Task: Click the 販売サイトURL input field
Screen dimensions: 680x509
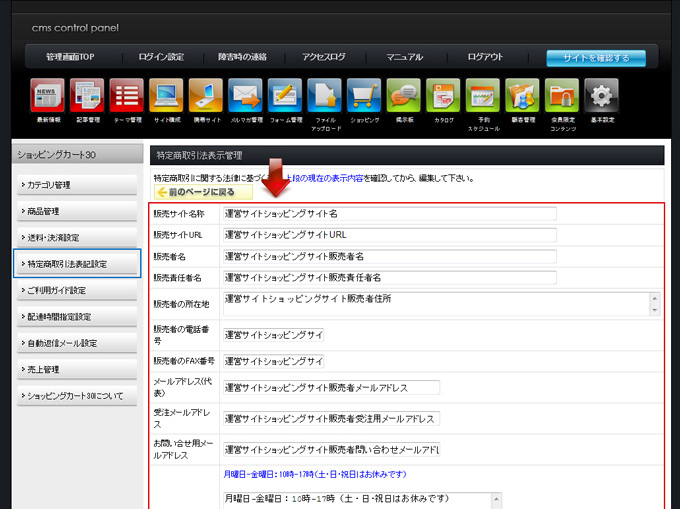Action: pyautogui.click(x=389, y=235)
